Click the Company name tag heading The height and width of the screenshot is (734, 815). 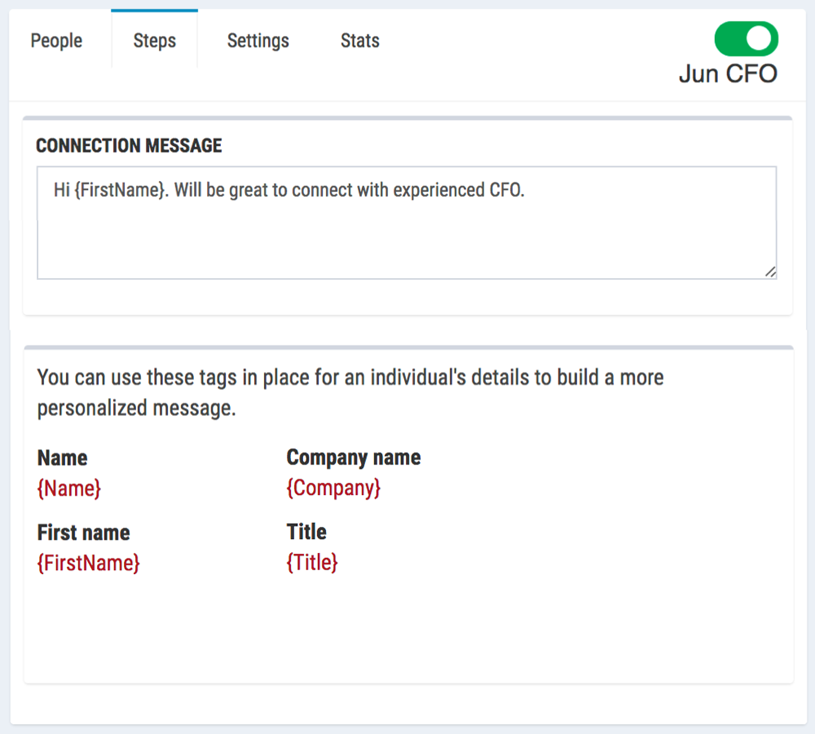[x=353, y=458]
